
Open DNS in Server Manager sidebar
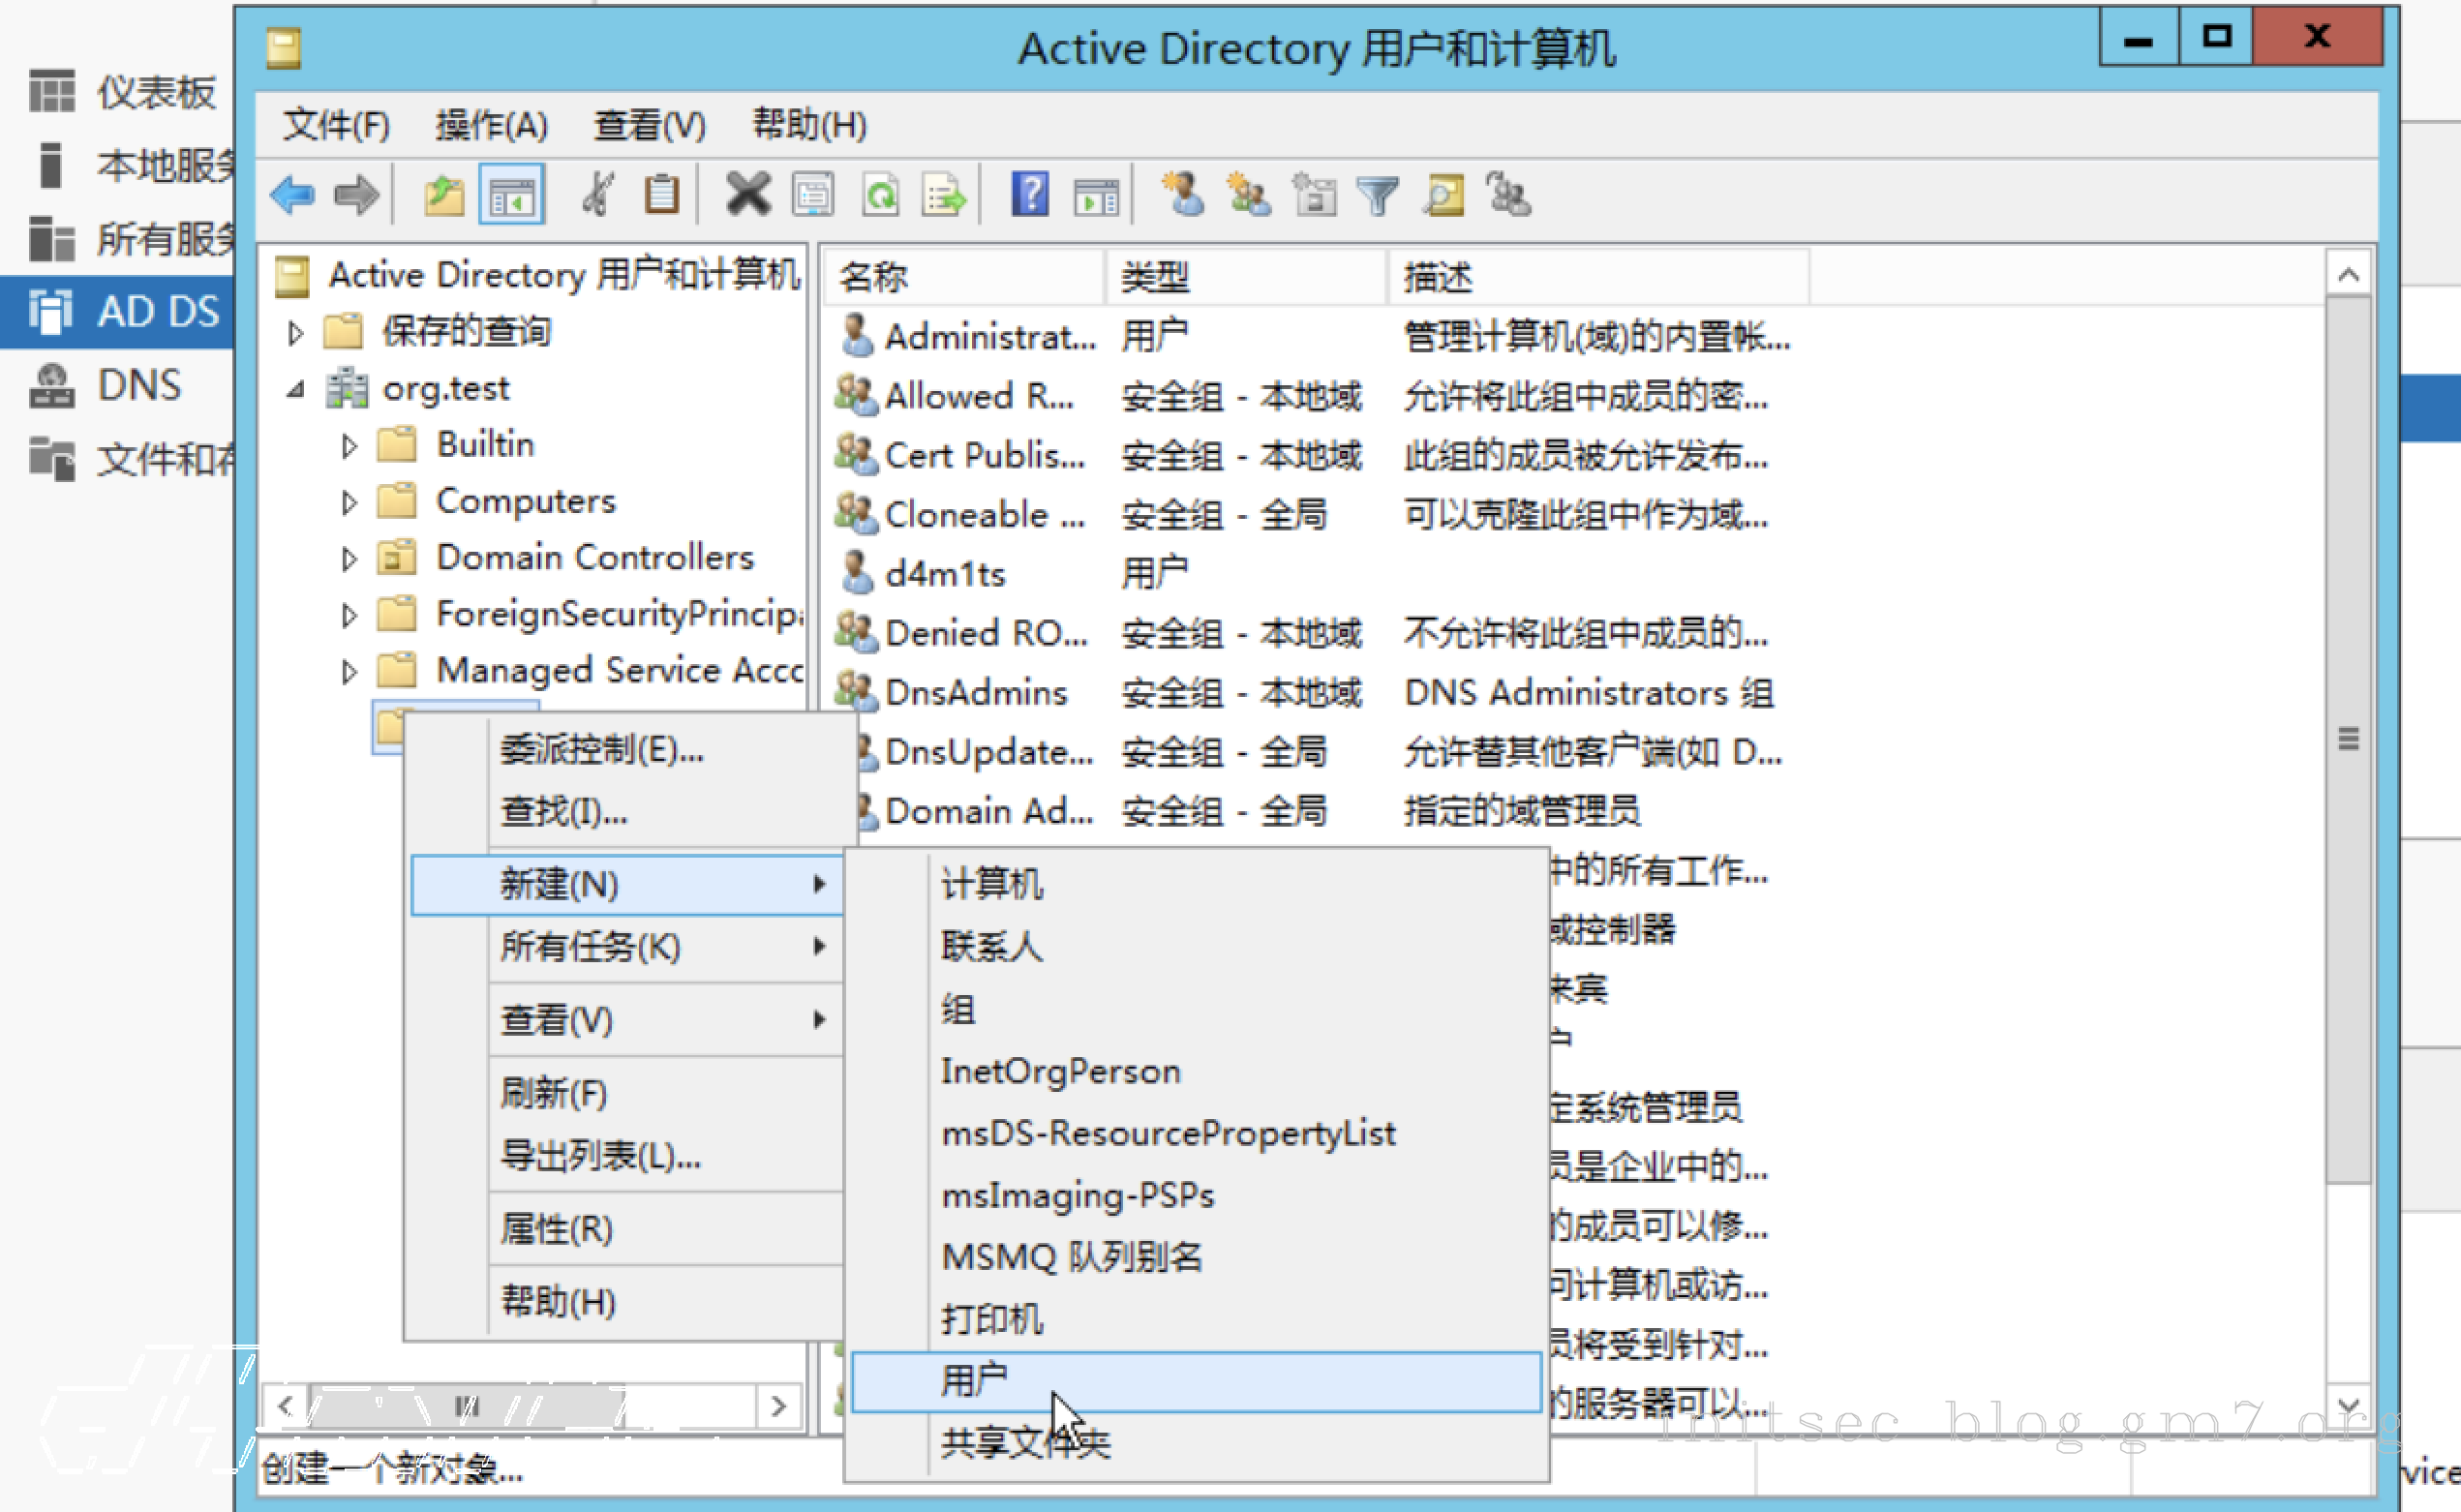pyautogui.click(x=139, y=385)
